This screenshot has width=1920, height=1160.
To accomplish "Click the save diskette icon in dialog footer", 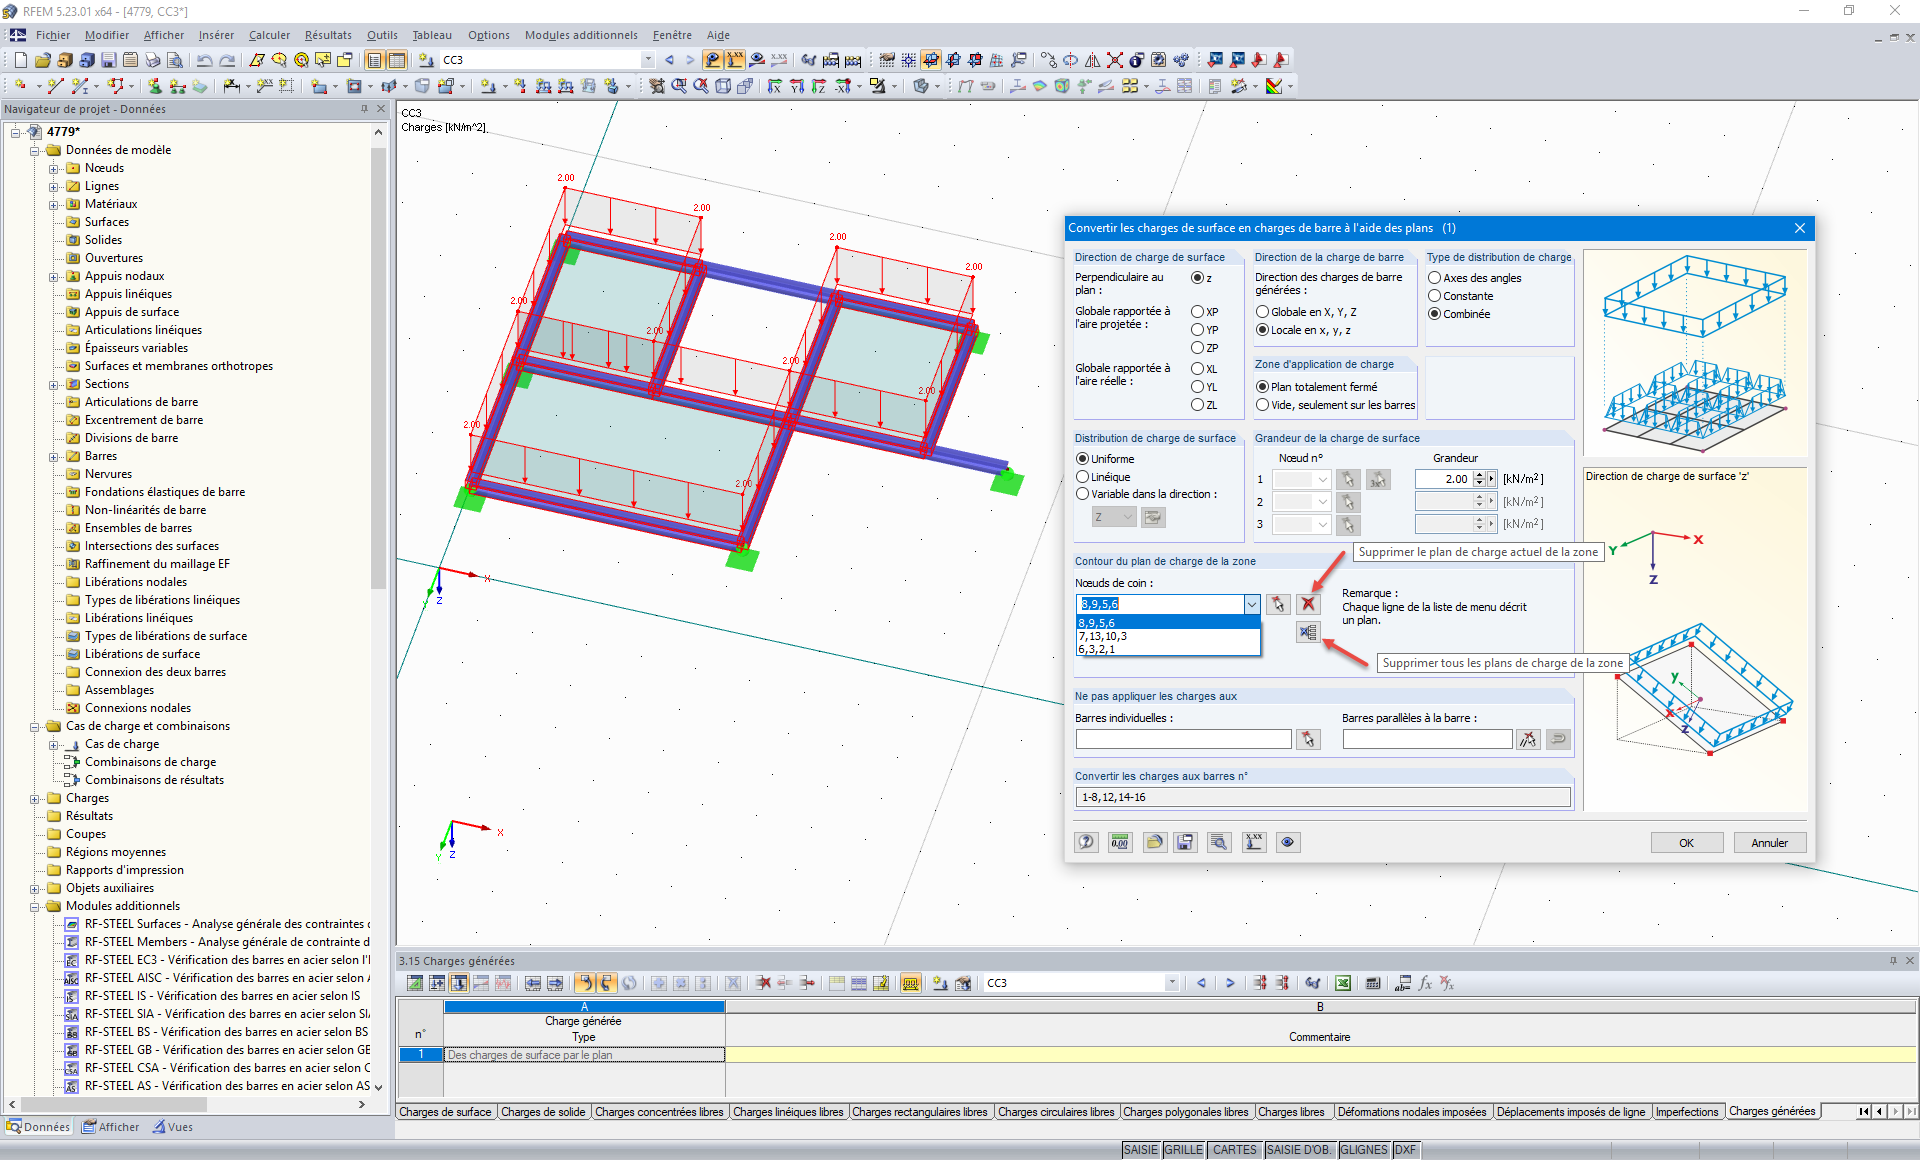I will (x=1185, y=842).
